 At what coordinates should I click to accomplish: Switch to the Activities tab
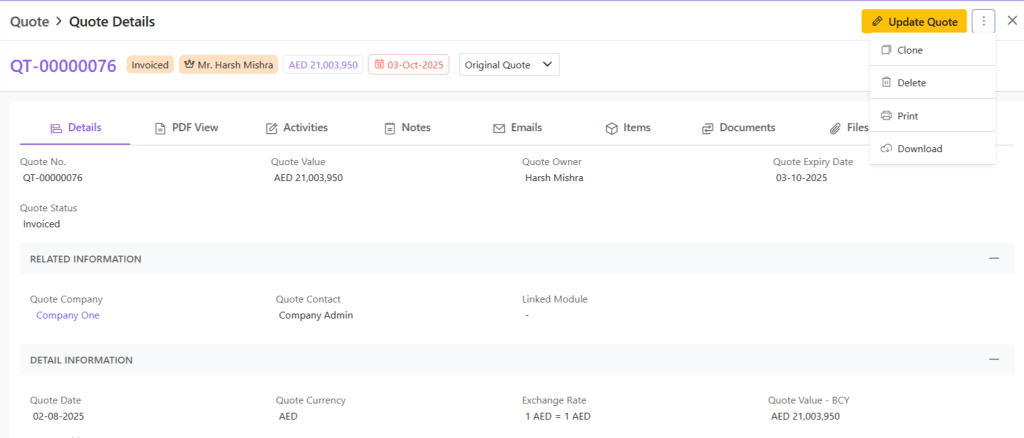[x=296, y=128]
